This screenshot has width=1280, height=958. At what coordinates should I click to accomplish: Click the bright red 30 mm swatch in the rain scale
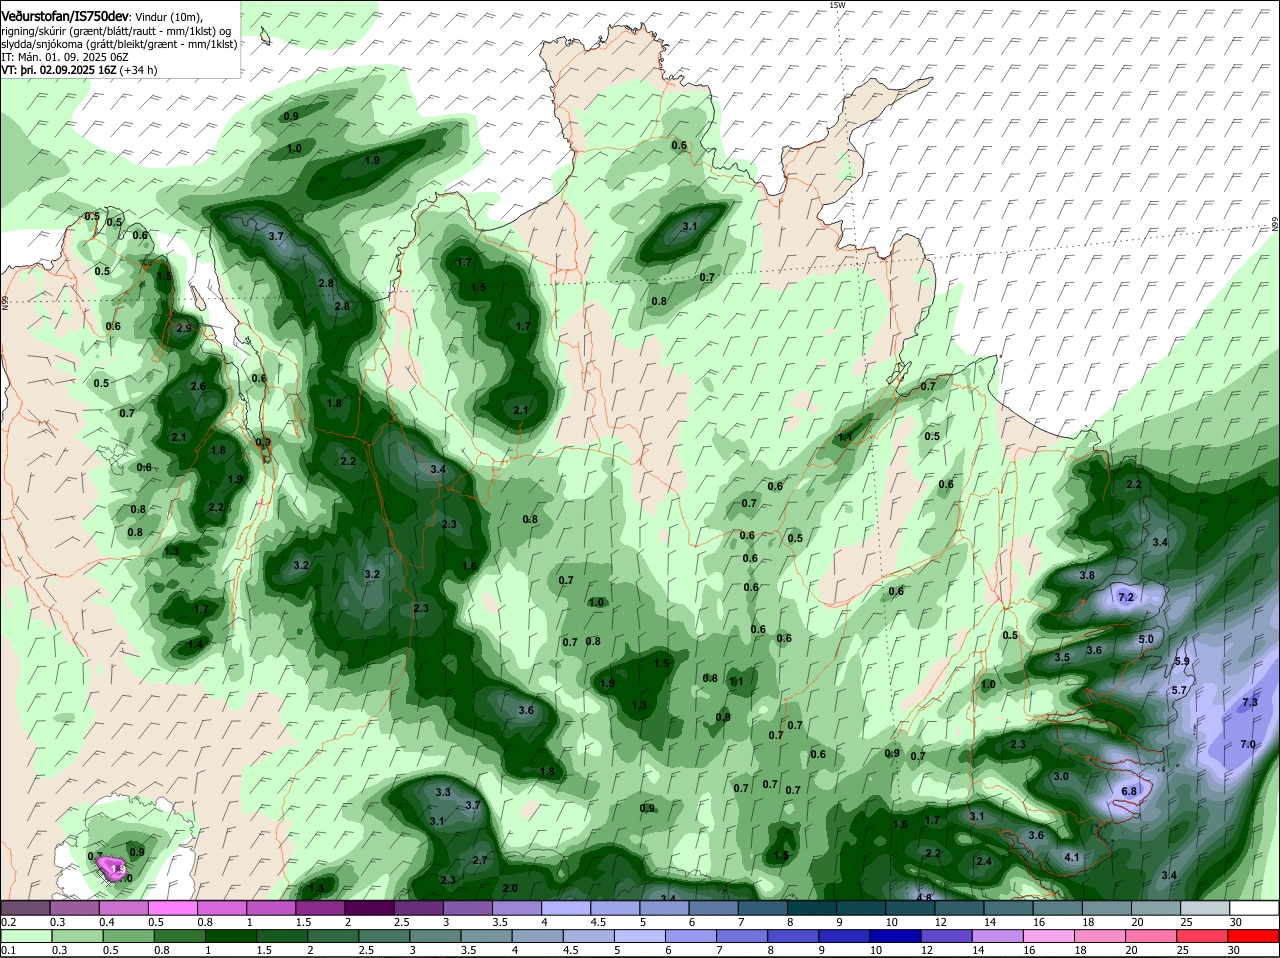[1254, 936]
